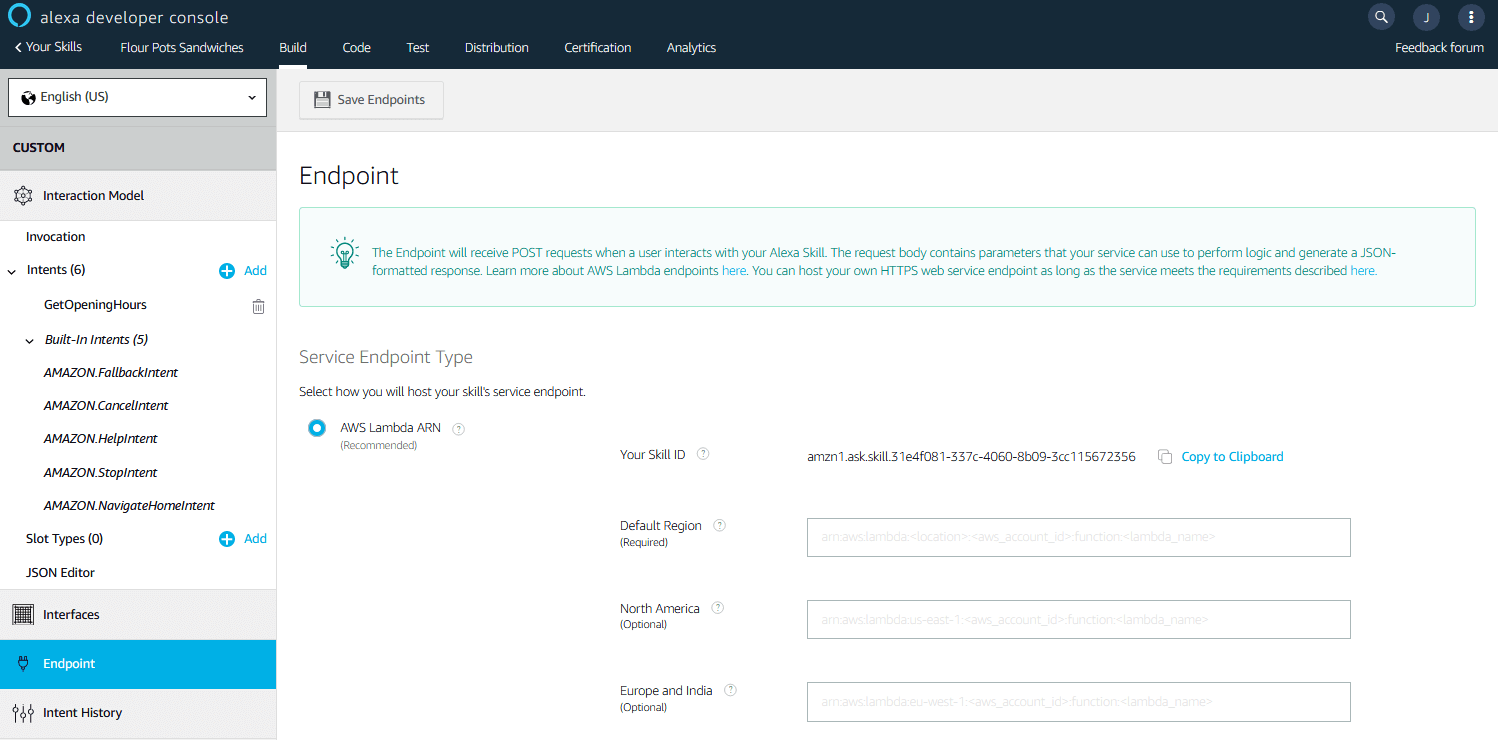
Task: Switch to the Analytics tab
Action: point(692,47)
